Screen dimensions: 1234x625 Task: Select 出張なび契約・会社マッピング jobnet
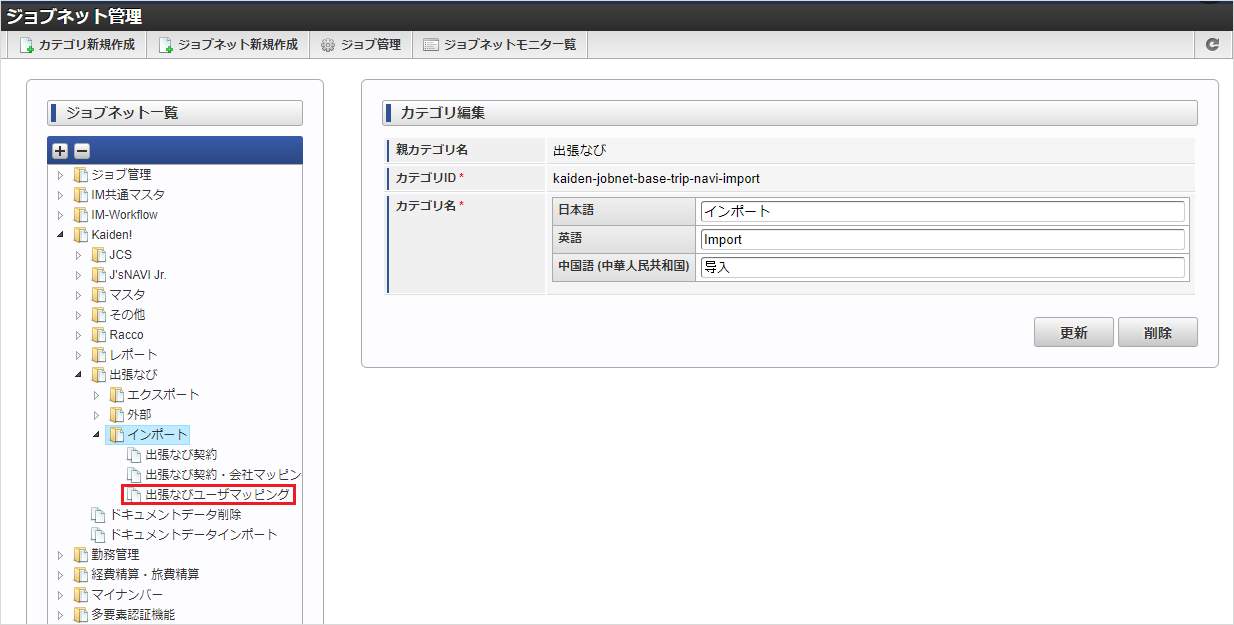(223, 475)
